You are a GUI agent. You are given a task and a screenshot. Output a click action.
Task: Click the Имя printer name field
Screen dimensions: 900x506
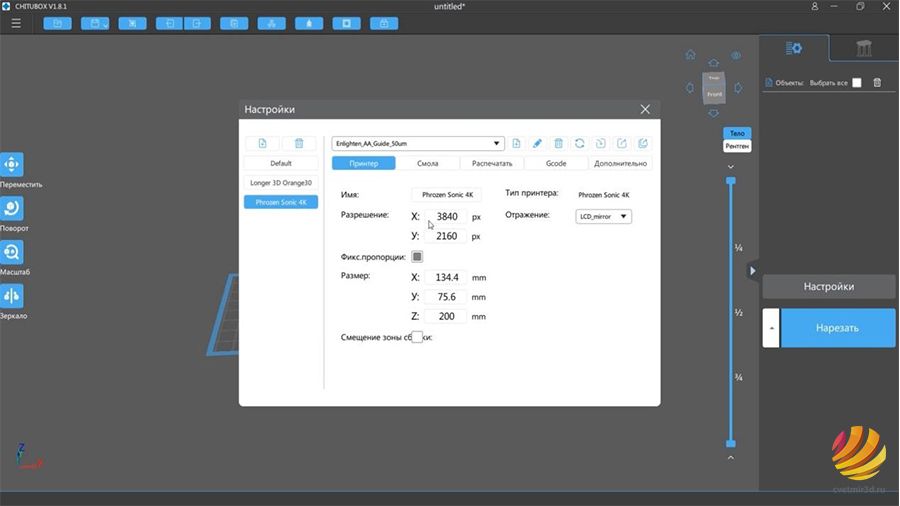click(447, 194)
